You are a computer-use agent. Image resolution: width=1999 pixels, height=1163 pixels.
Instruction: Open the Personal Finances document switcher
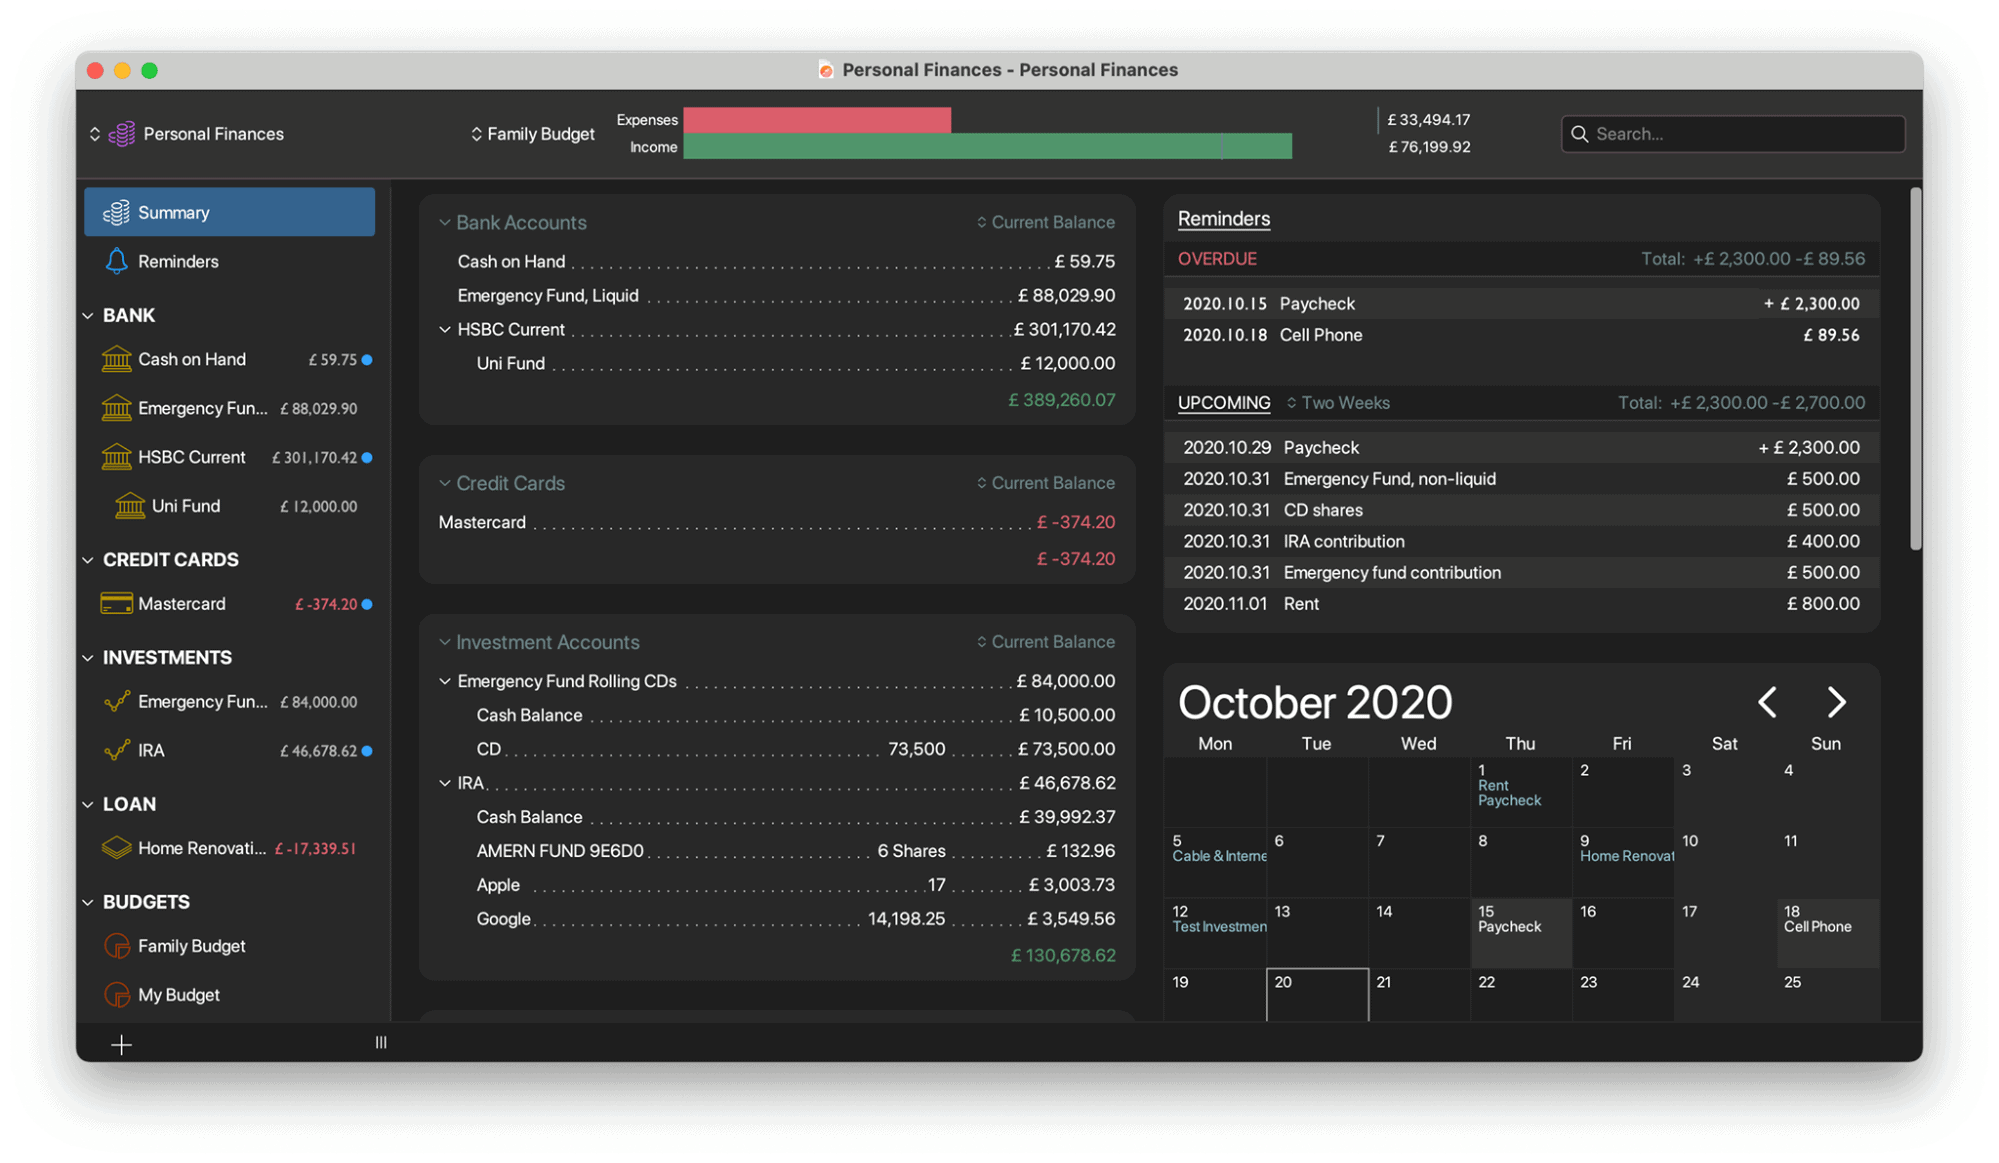(x=187, y=134)
